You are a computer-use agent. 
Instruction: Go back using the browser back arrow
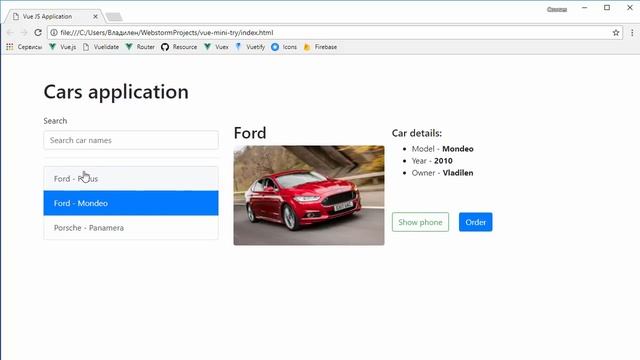pos(11,32)
